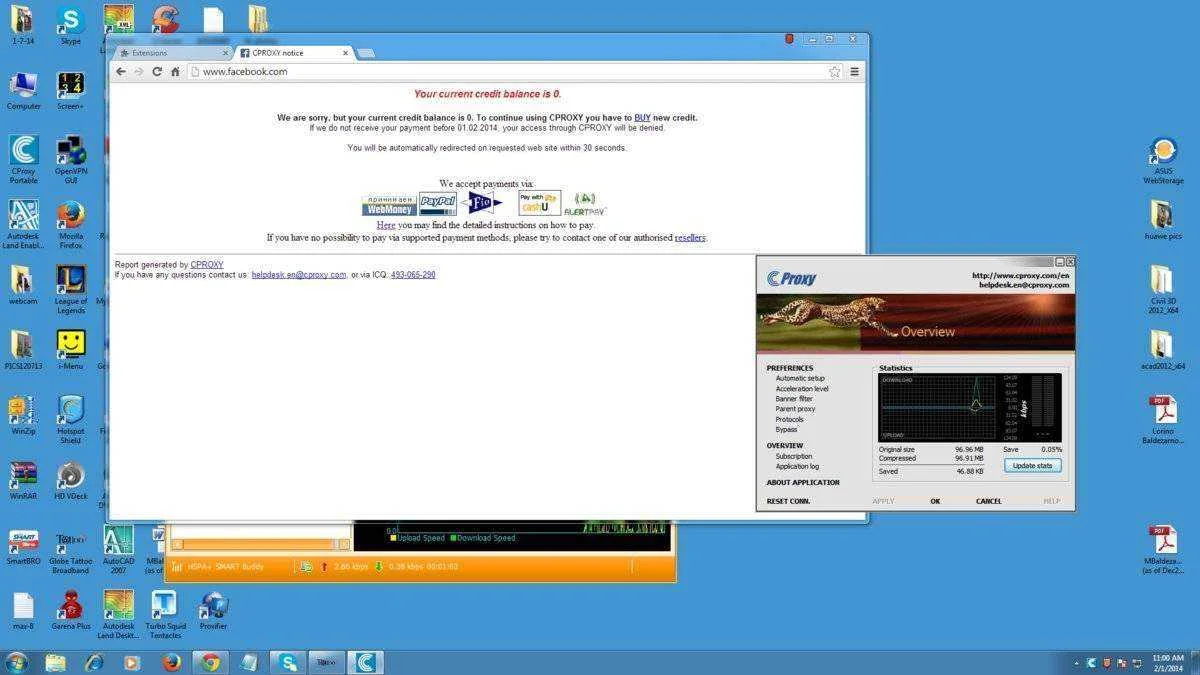1200x675 pixels.
Task: Open the huawei pics folder on the desktop
Action: 1162,220
